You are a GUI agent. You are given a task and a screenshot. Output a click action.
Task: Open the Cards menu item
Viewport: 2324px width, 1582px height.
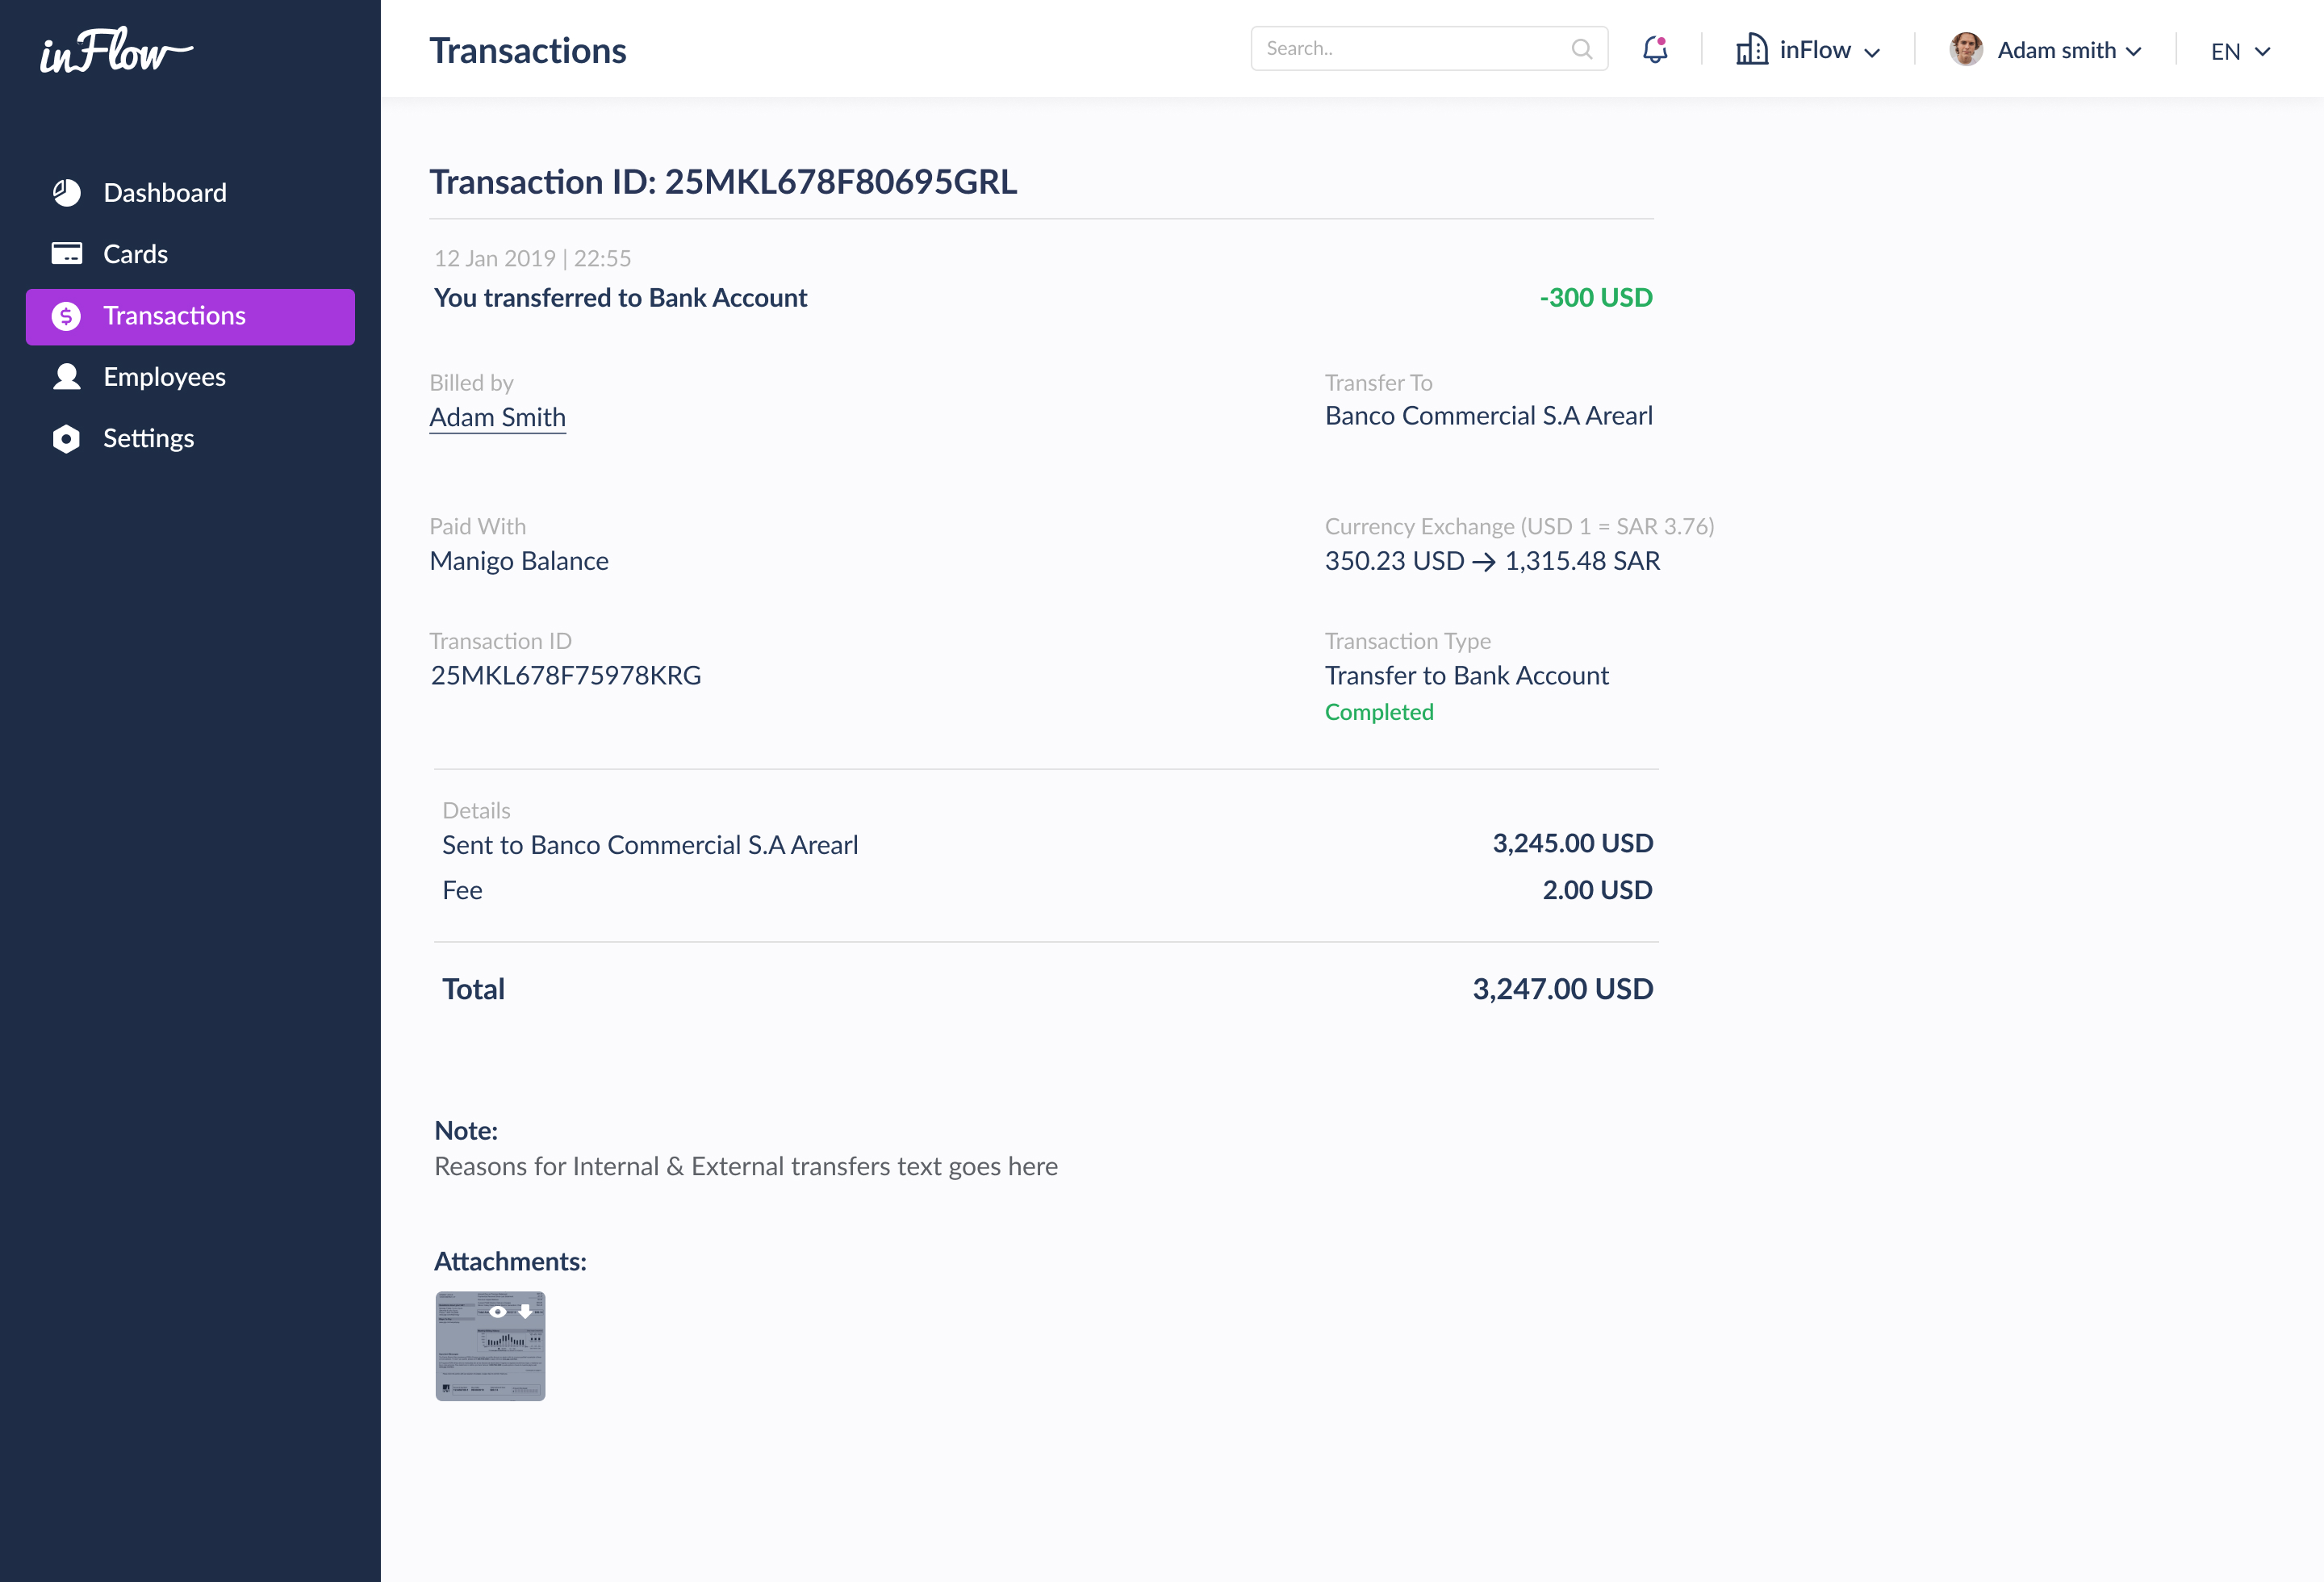[136, 254]
